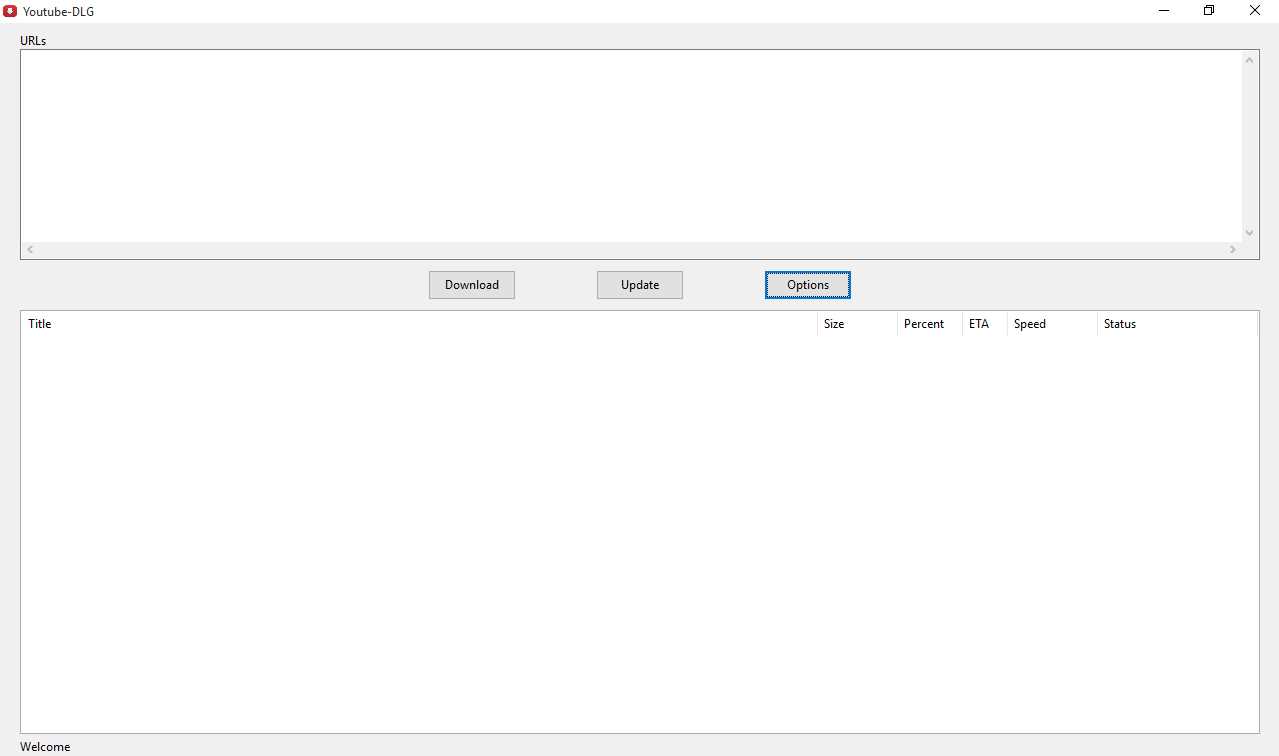The height and width of the screenshot is (756, 1279).
Task: Select the Percent column header
Action: click(x=923, y=323)
